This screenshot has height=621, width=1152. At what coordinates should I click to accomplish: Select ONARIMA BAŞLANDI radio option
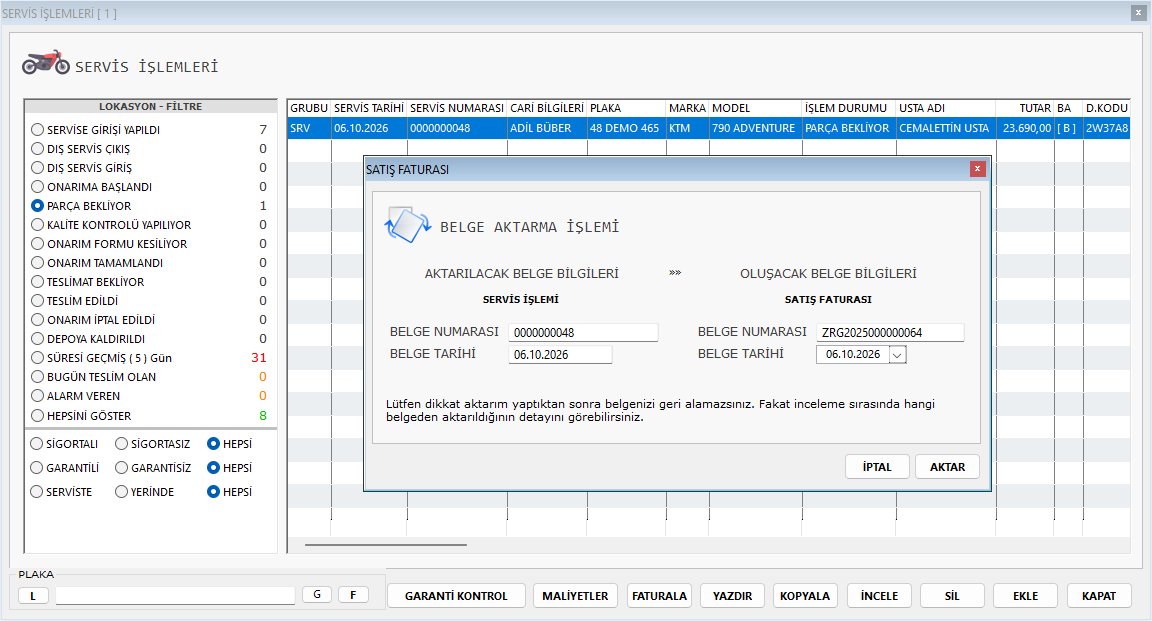pyautogui.click(x=37, y=187)
